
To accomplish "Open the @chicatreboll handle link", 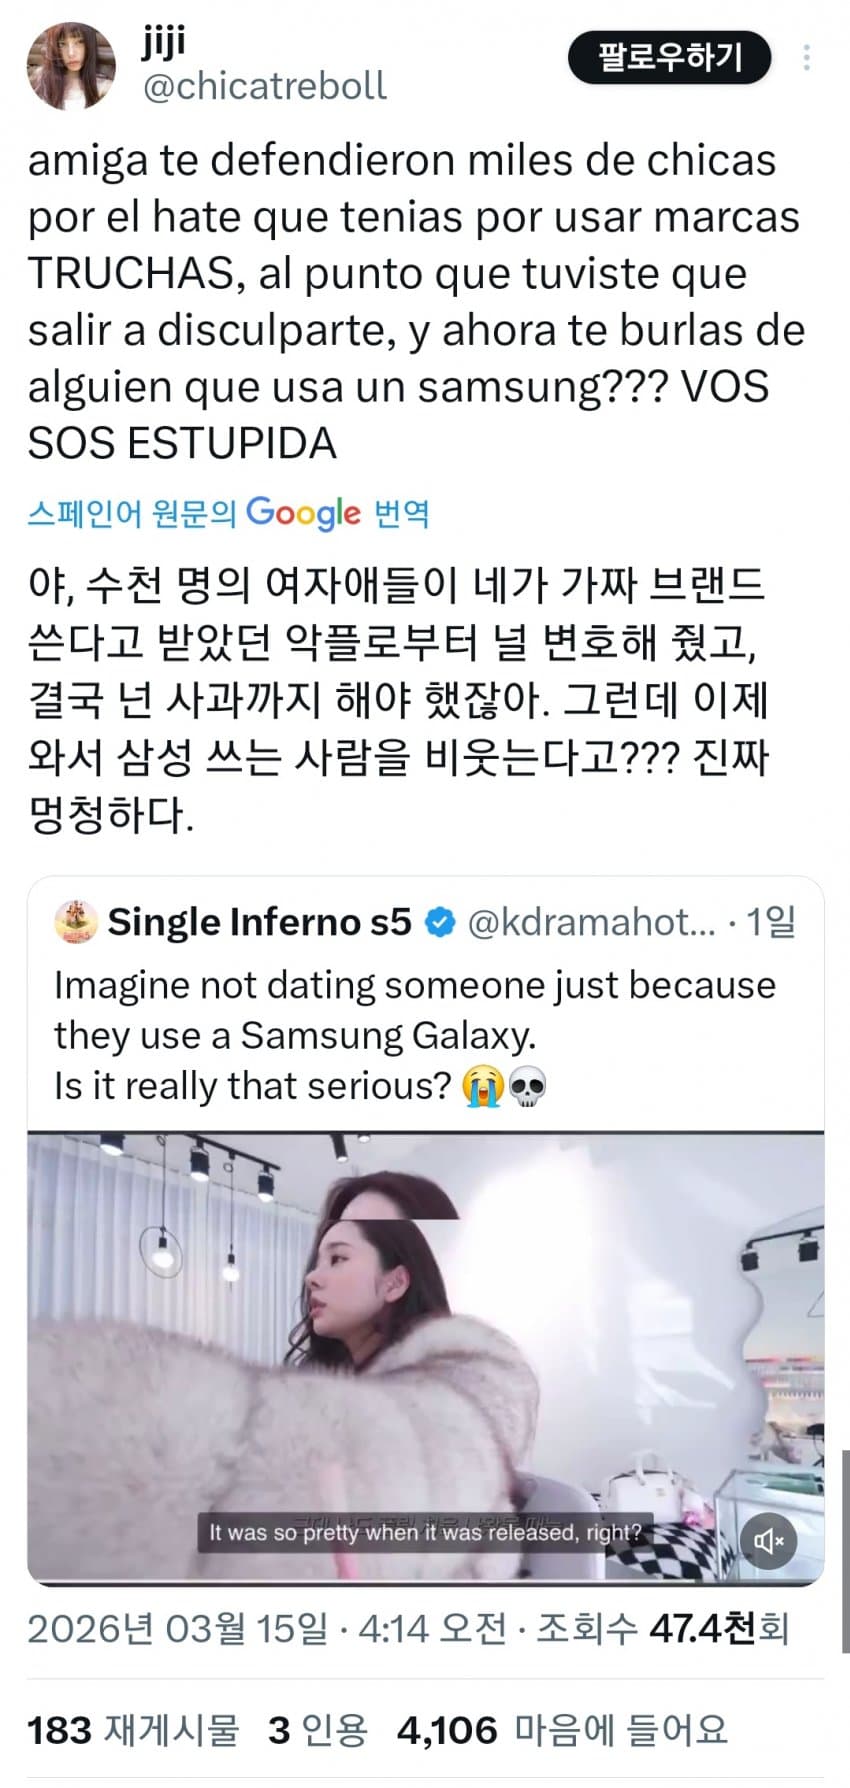I will [265, 86].
